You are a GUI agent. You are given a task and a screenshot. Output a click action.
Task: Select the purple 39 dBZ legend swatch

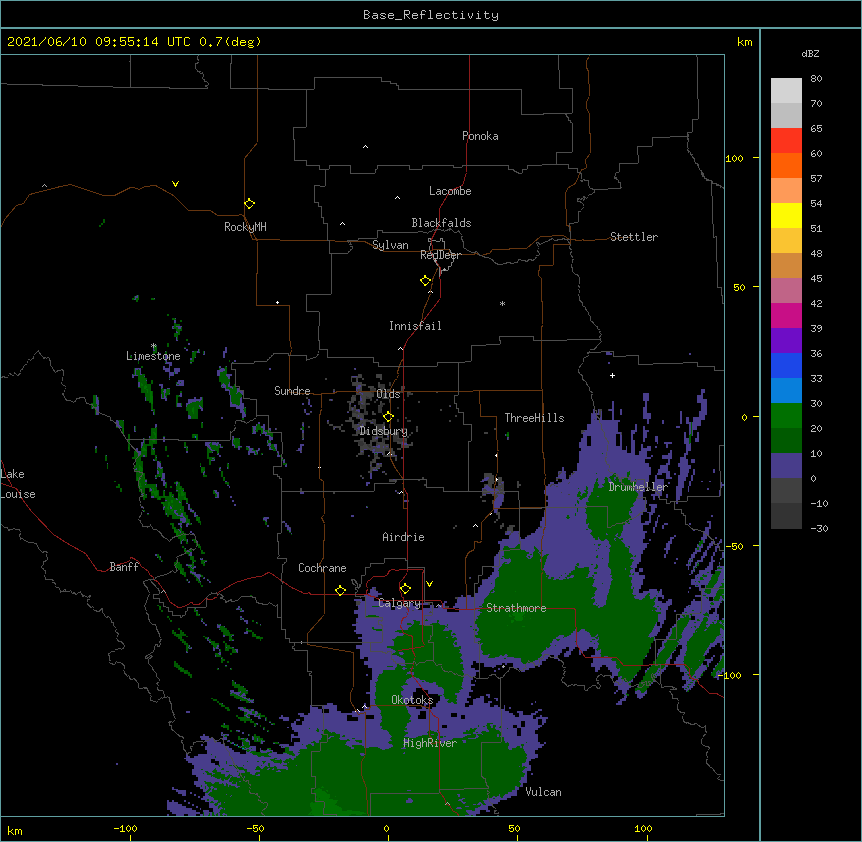pyautogui.click(x=786, y=340)
